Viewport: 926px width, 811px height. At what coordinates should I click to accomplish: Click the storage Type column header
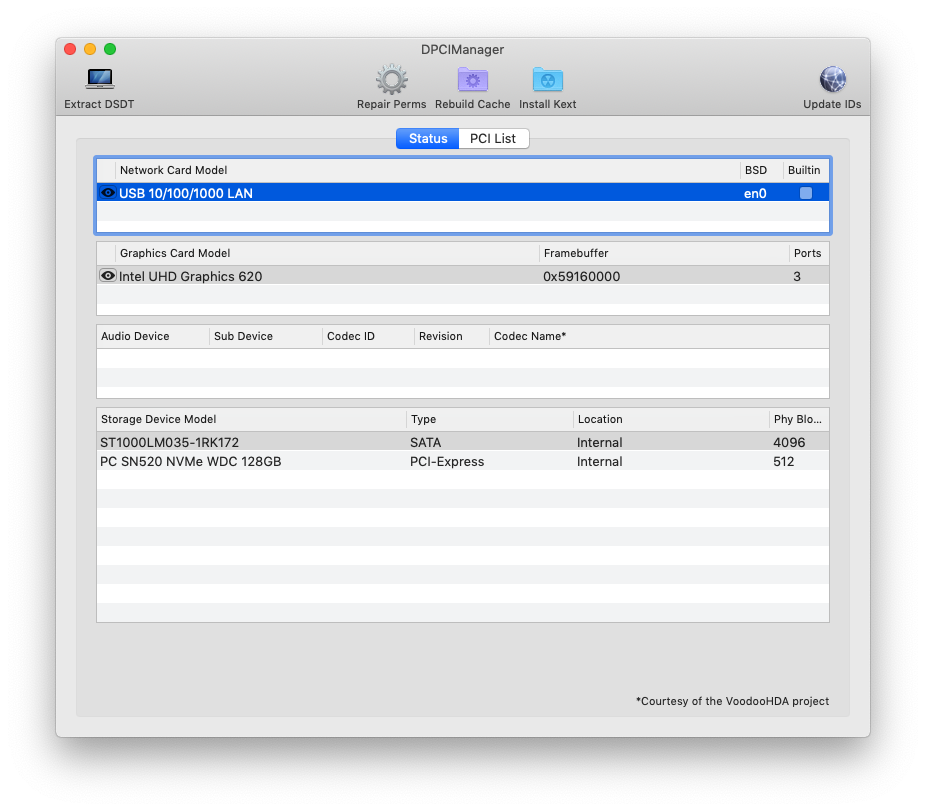490,419
